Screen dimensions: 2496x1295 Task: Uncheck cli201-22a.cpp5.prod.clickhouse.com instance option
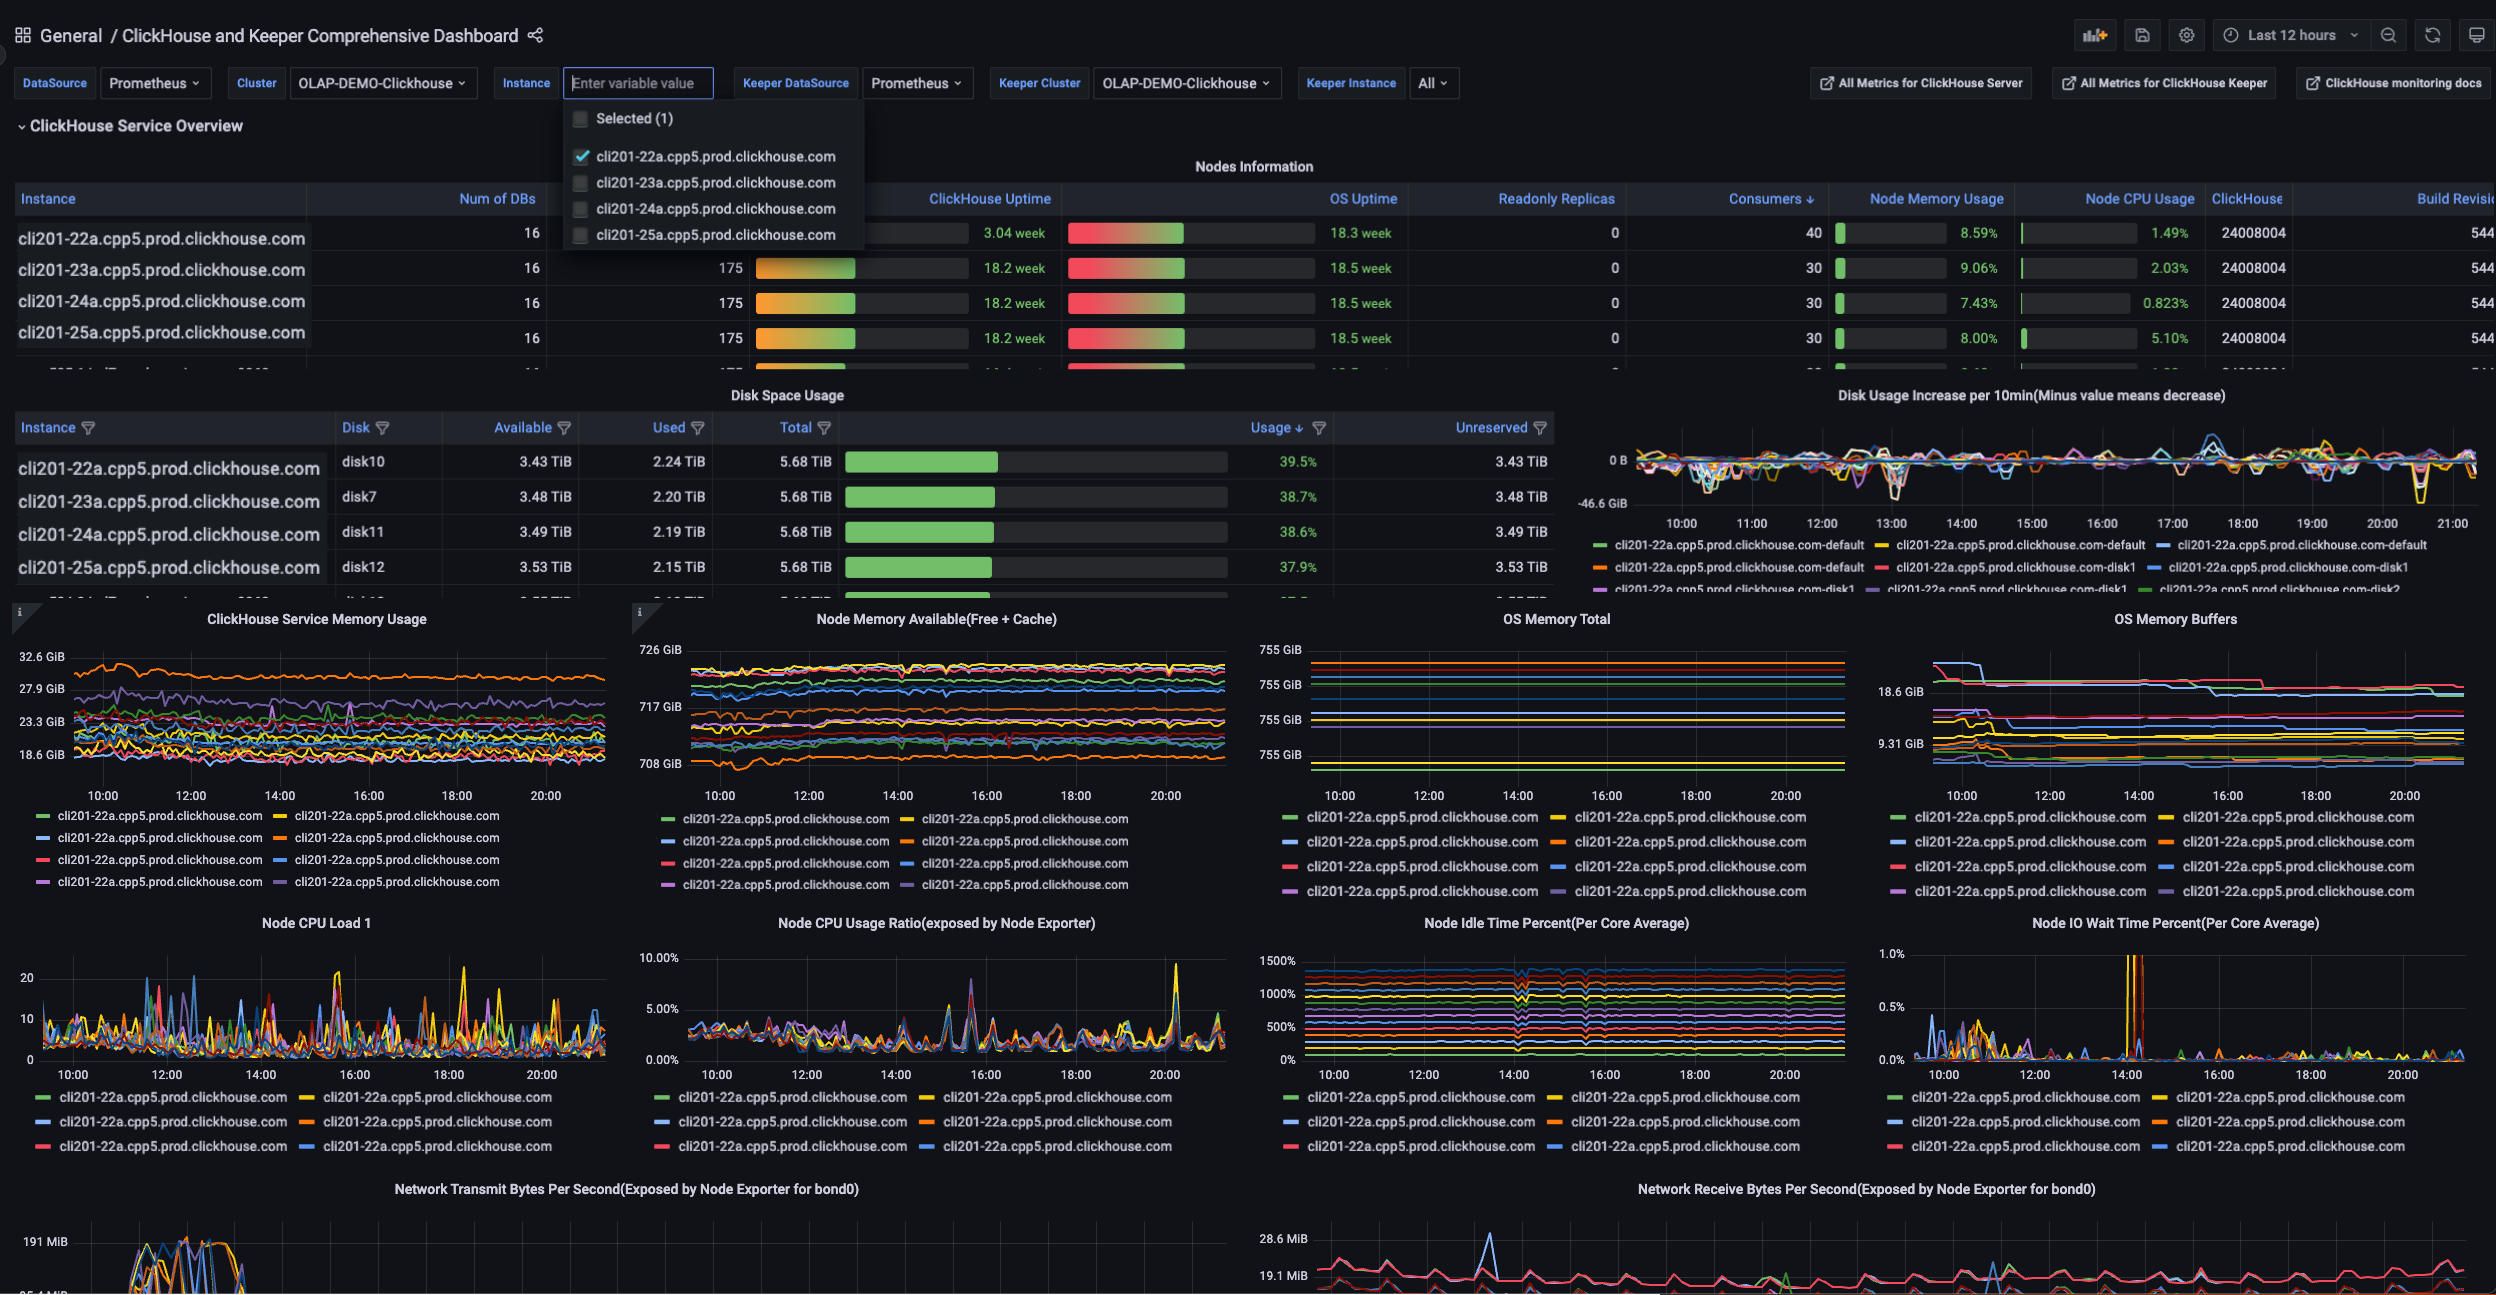(x=581, y=157)
